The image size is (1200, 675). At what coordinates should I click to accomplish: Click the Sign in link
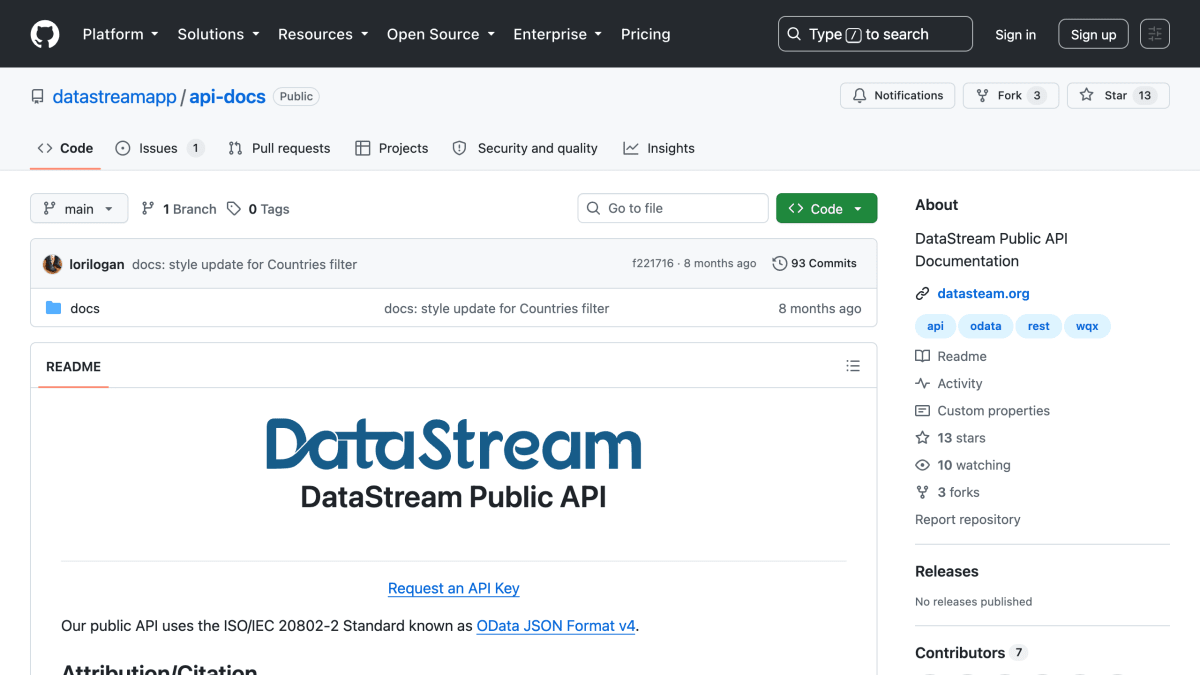point(1015,34)
